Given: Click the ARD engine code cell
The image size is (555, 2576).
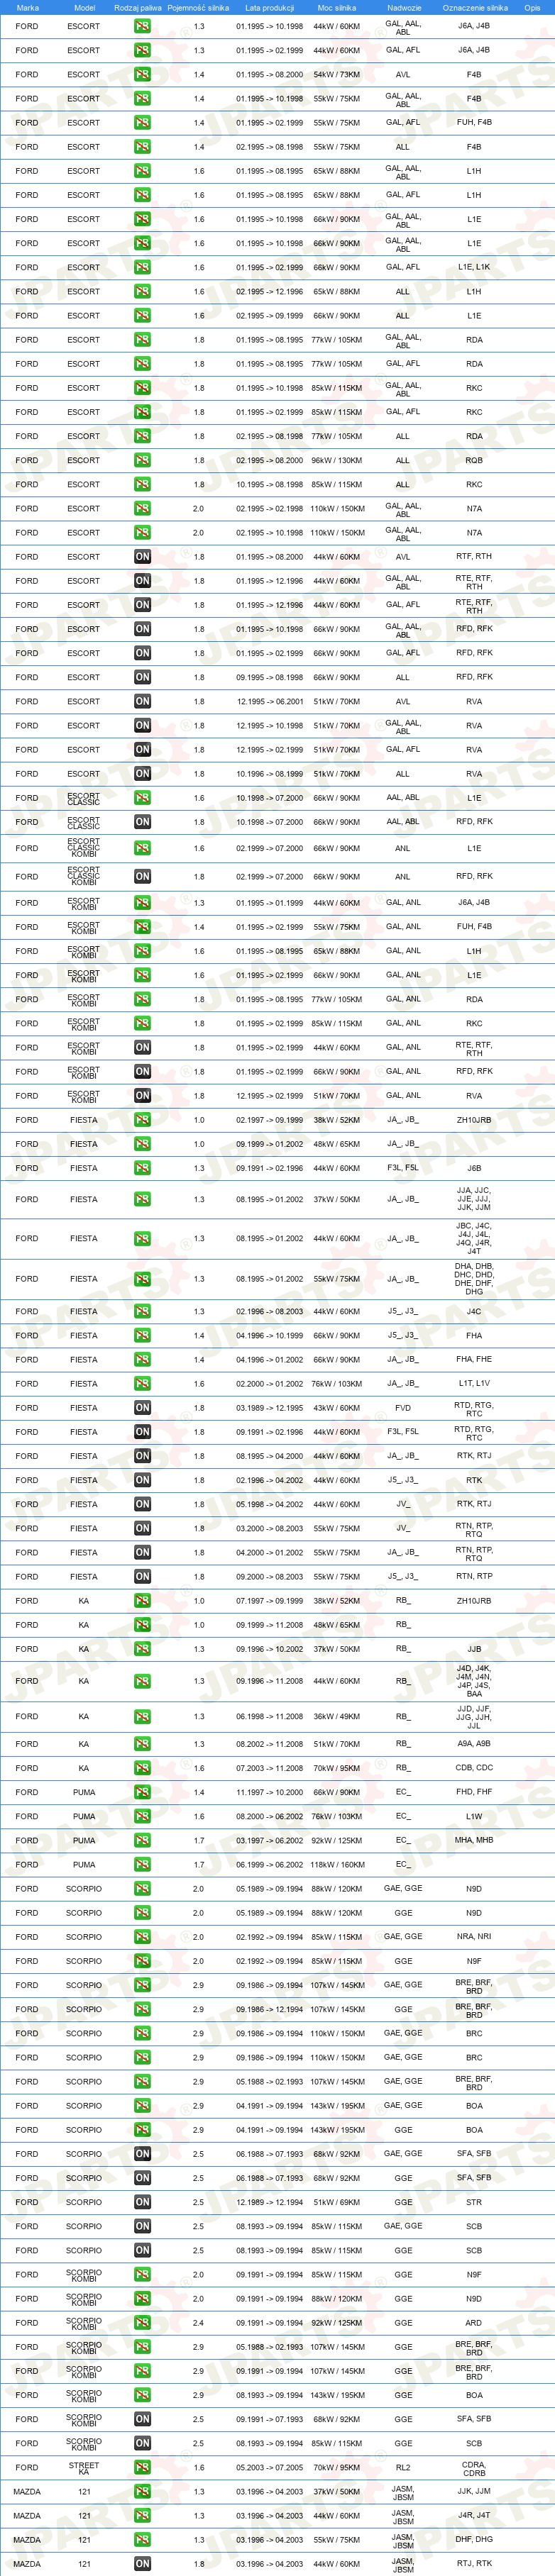Looking at the screenshot, I should coord(474,2323).
